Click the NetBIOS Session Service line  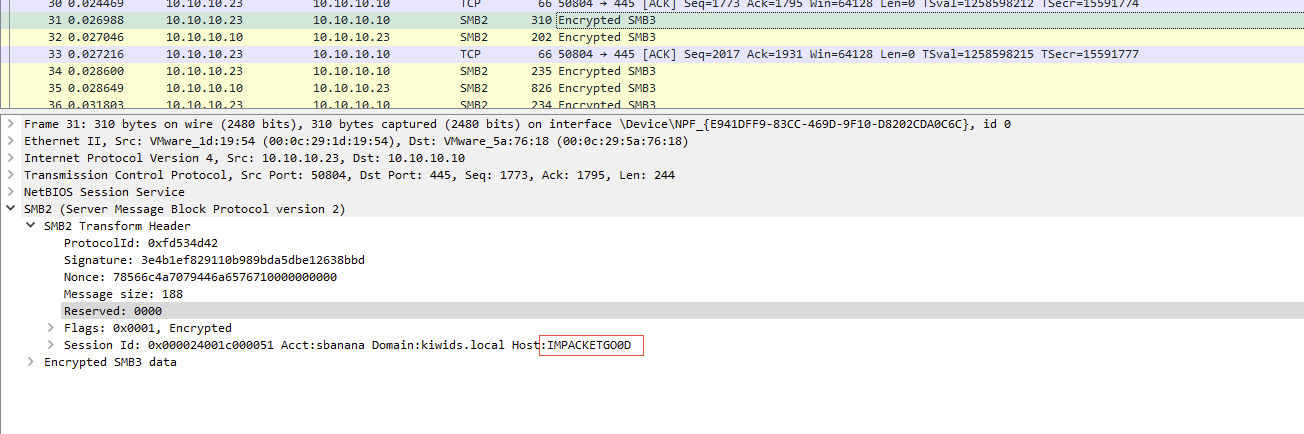coord(104,192)
